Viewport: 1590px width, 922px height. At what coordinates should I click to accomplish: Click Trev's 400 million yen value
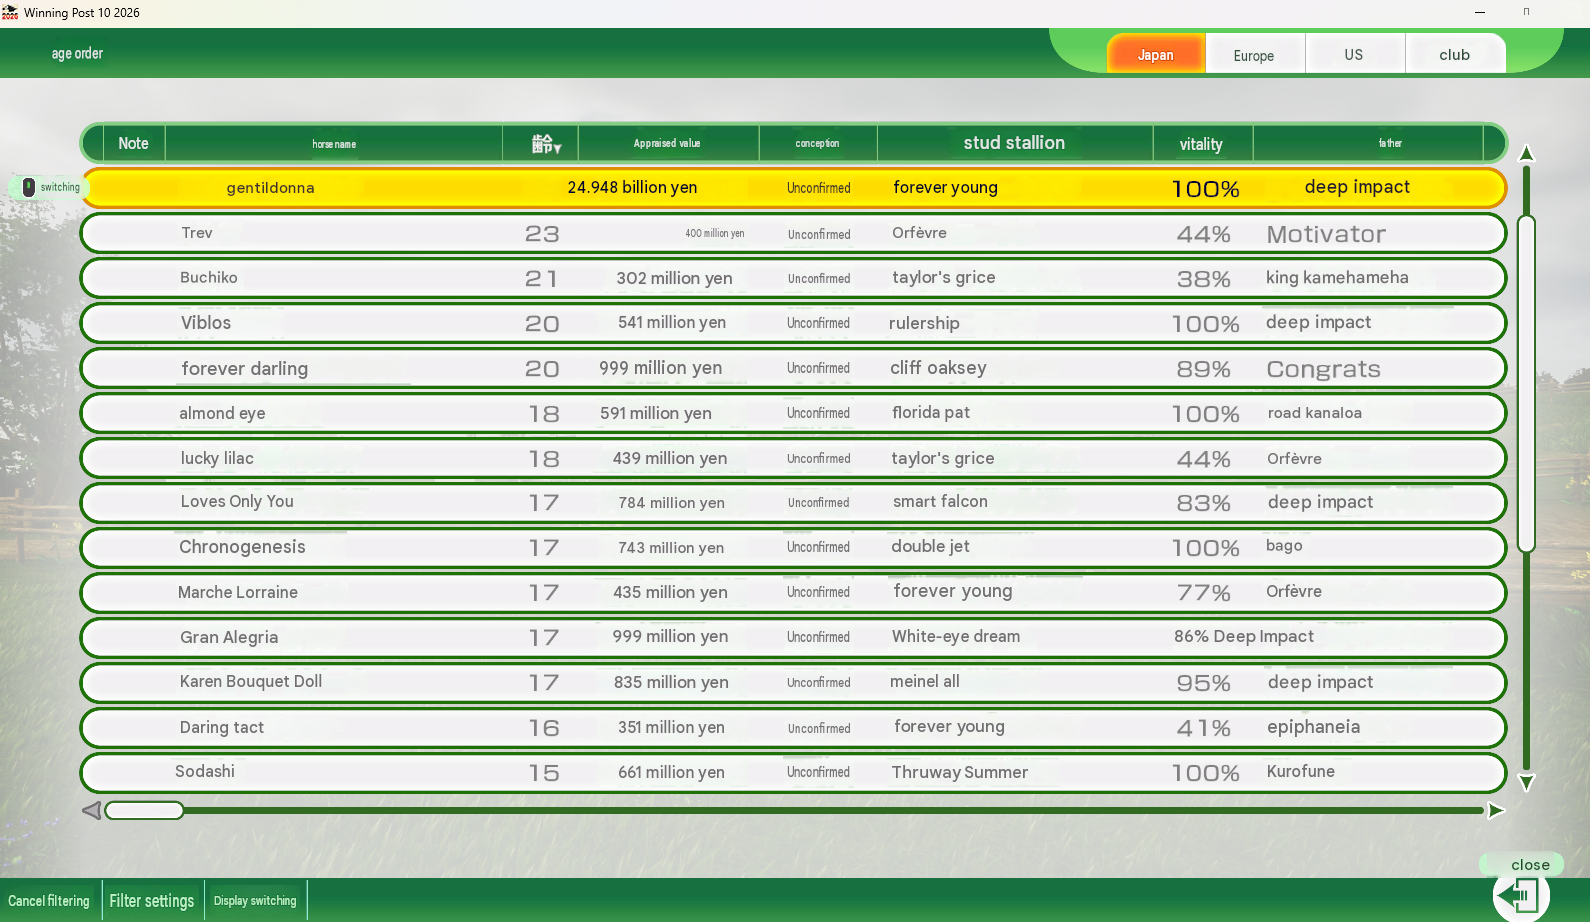click(x=714, y=234)
